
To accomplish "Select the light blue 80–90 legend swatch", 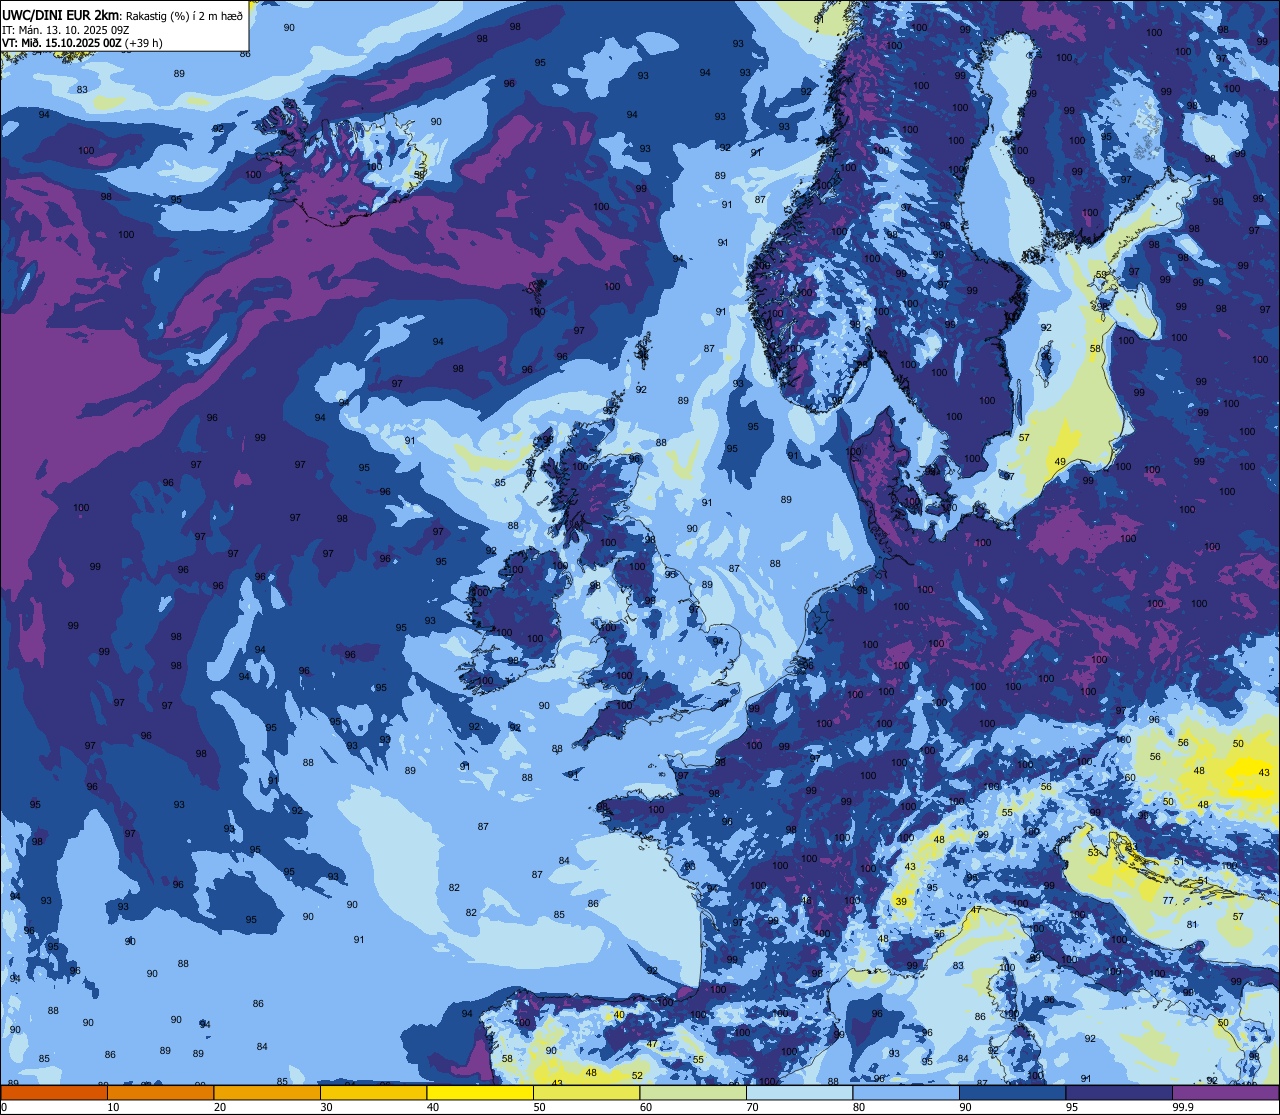I will coord(906,1092).
